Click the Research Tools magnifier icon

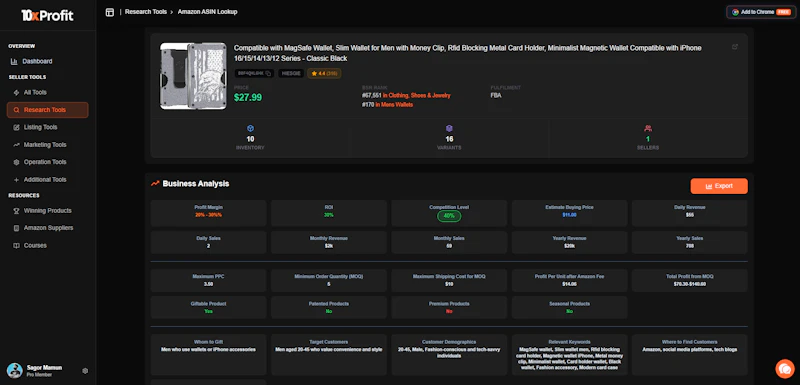[x=16, y=110]
